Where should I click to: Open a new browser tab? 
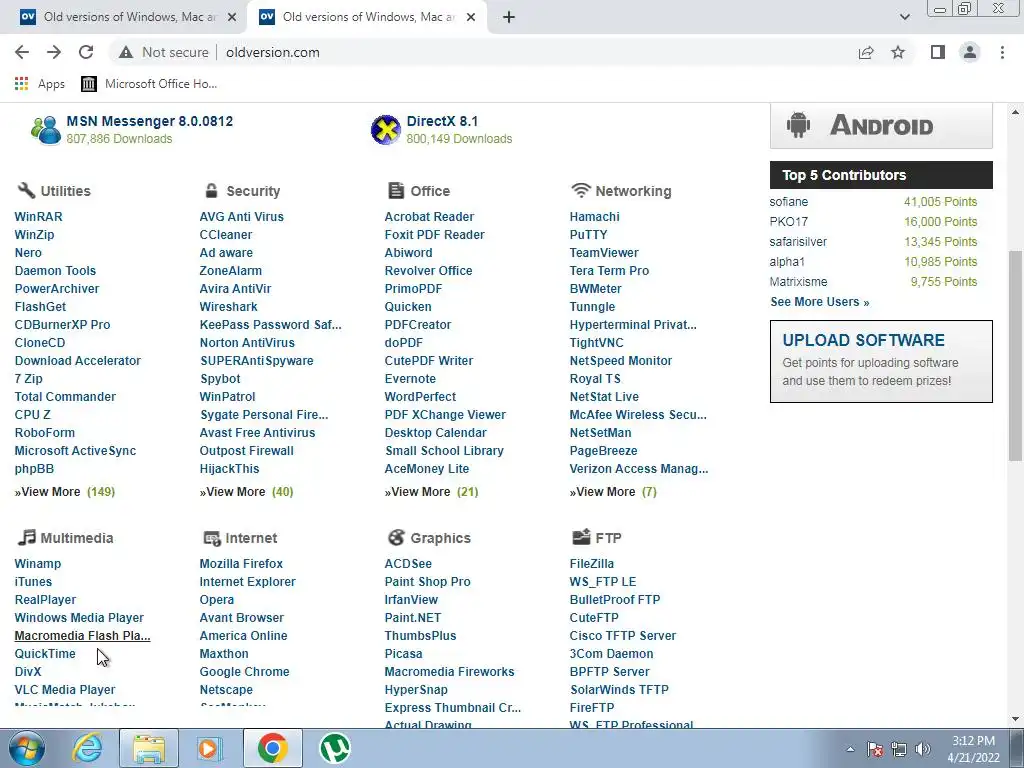(509, 17)
